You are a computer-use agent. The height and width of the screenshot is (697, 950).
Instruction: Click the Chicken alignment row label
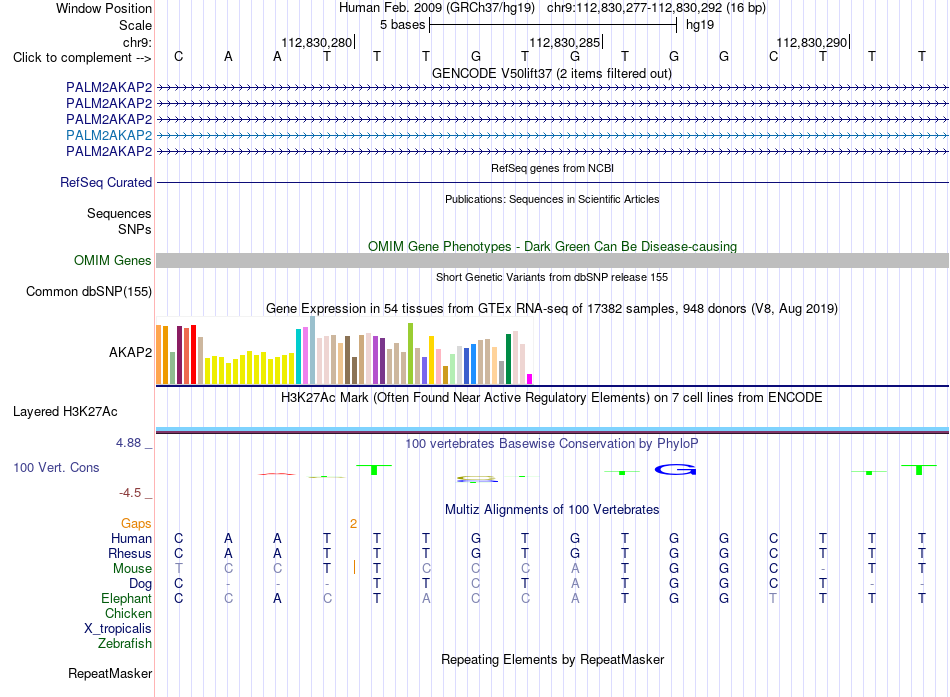128,613
